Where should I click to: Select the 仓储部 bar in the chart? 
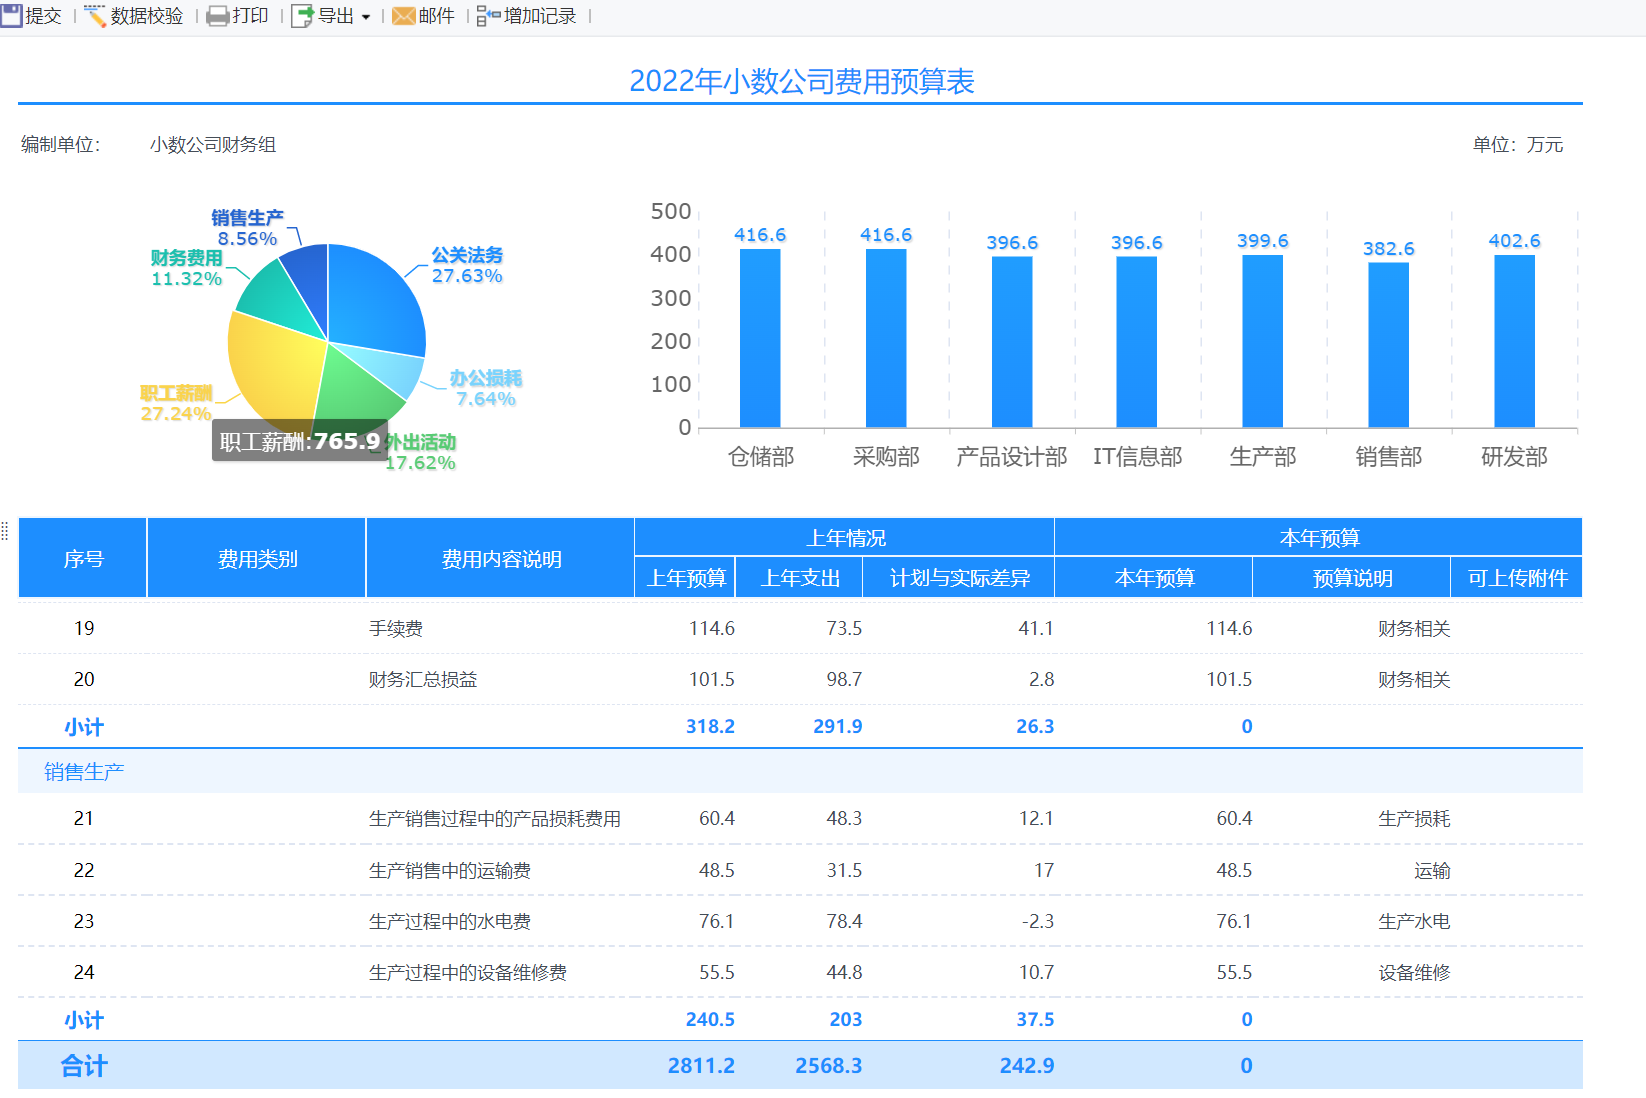pyautogui.click(x=760, y=338)
